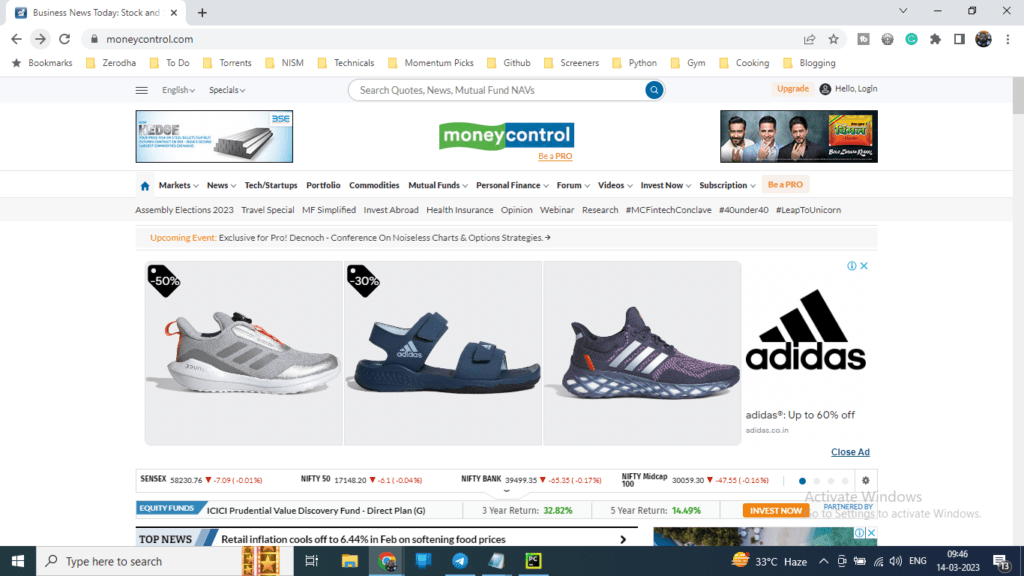Open File Explorer from taskbar
Viewport: 1024px width, 576px height.
click(349, 561)
